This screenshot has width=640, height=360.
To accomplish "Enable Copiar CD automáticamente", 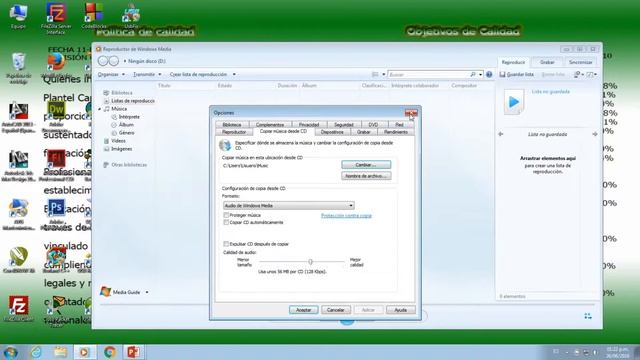I will click(x=226, y=222).
